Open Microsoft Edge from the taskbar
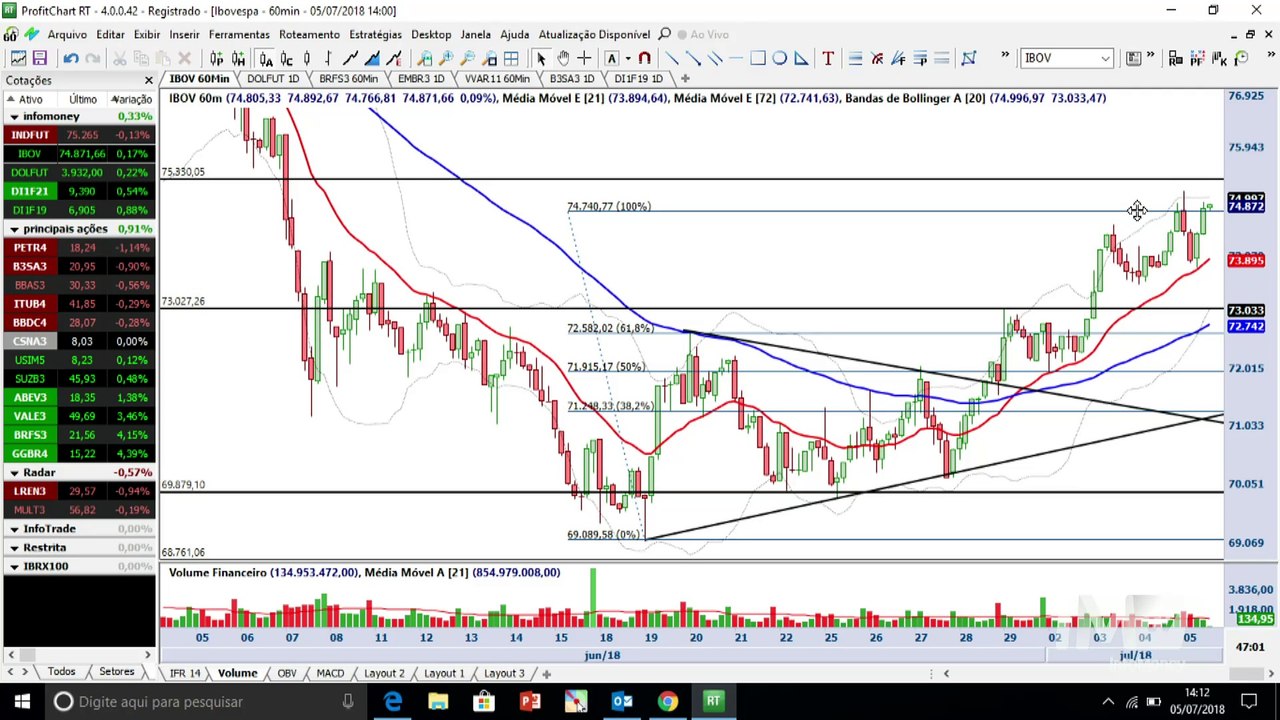1280x720 pixels. click(x=392, y=702)
